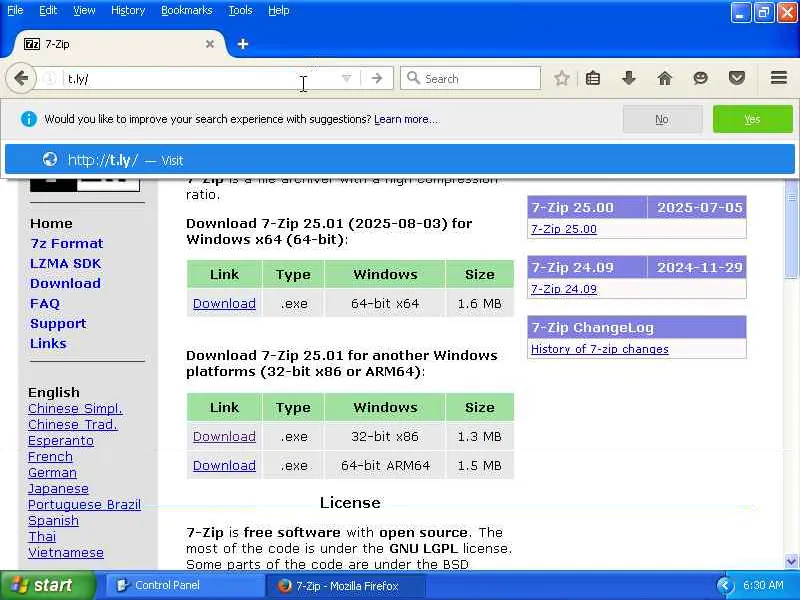Viewport: 800px width, 600px height.
Task: Click the info icon in suggestions bar
Action: click(x=29, y=119)
